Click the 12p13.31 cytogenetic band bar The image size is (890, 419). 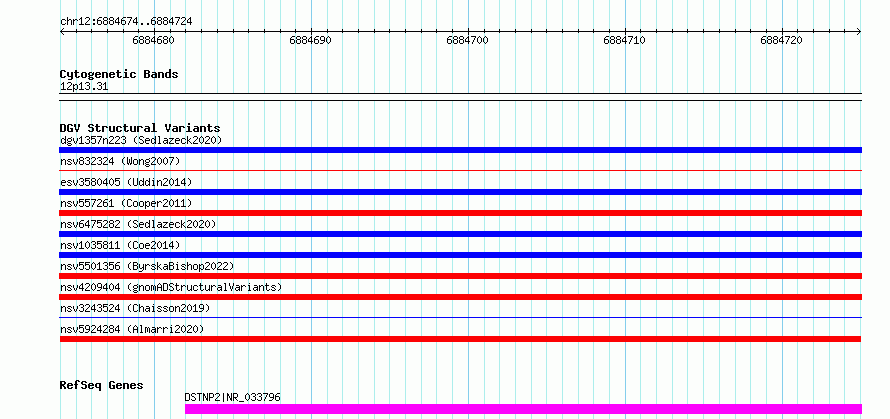tap(460, 97)
